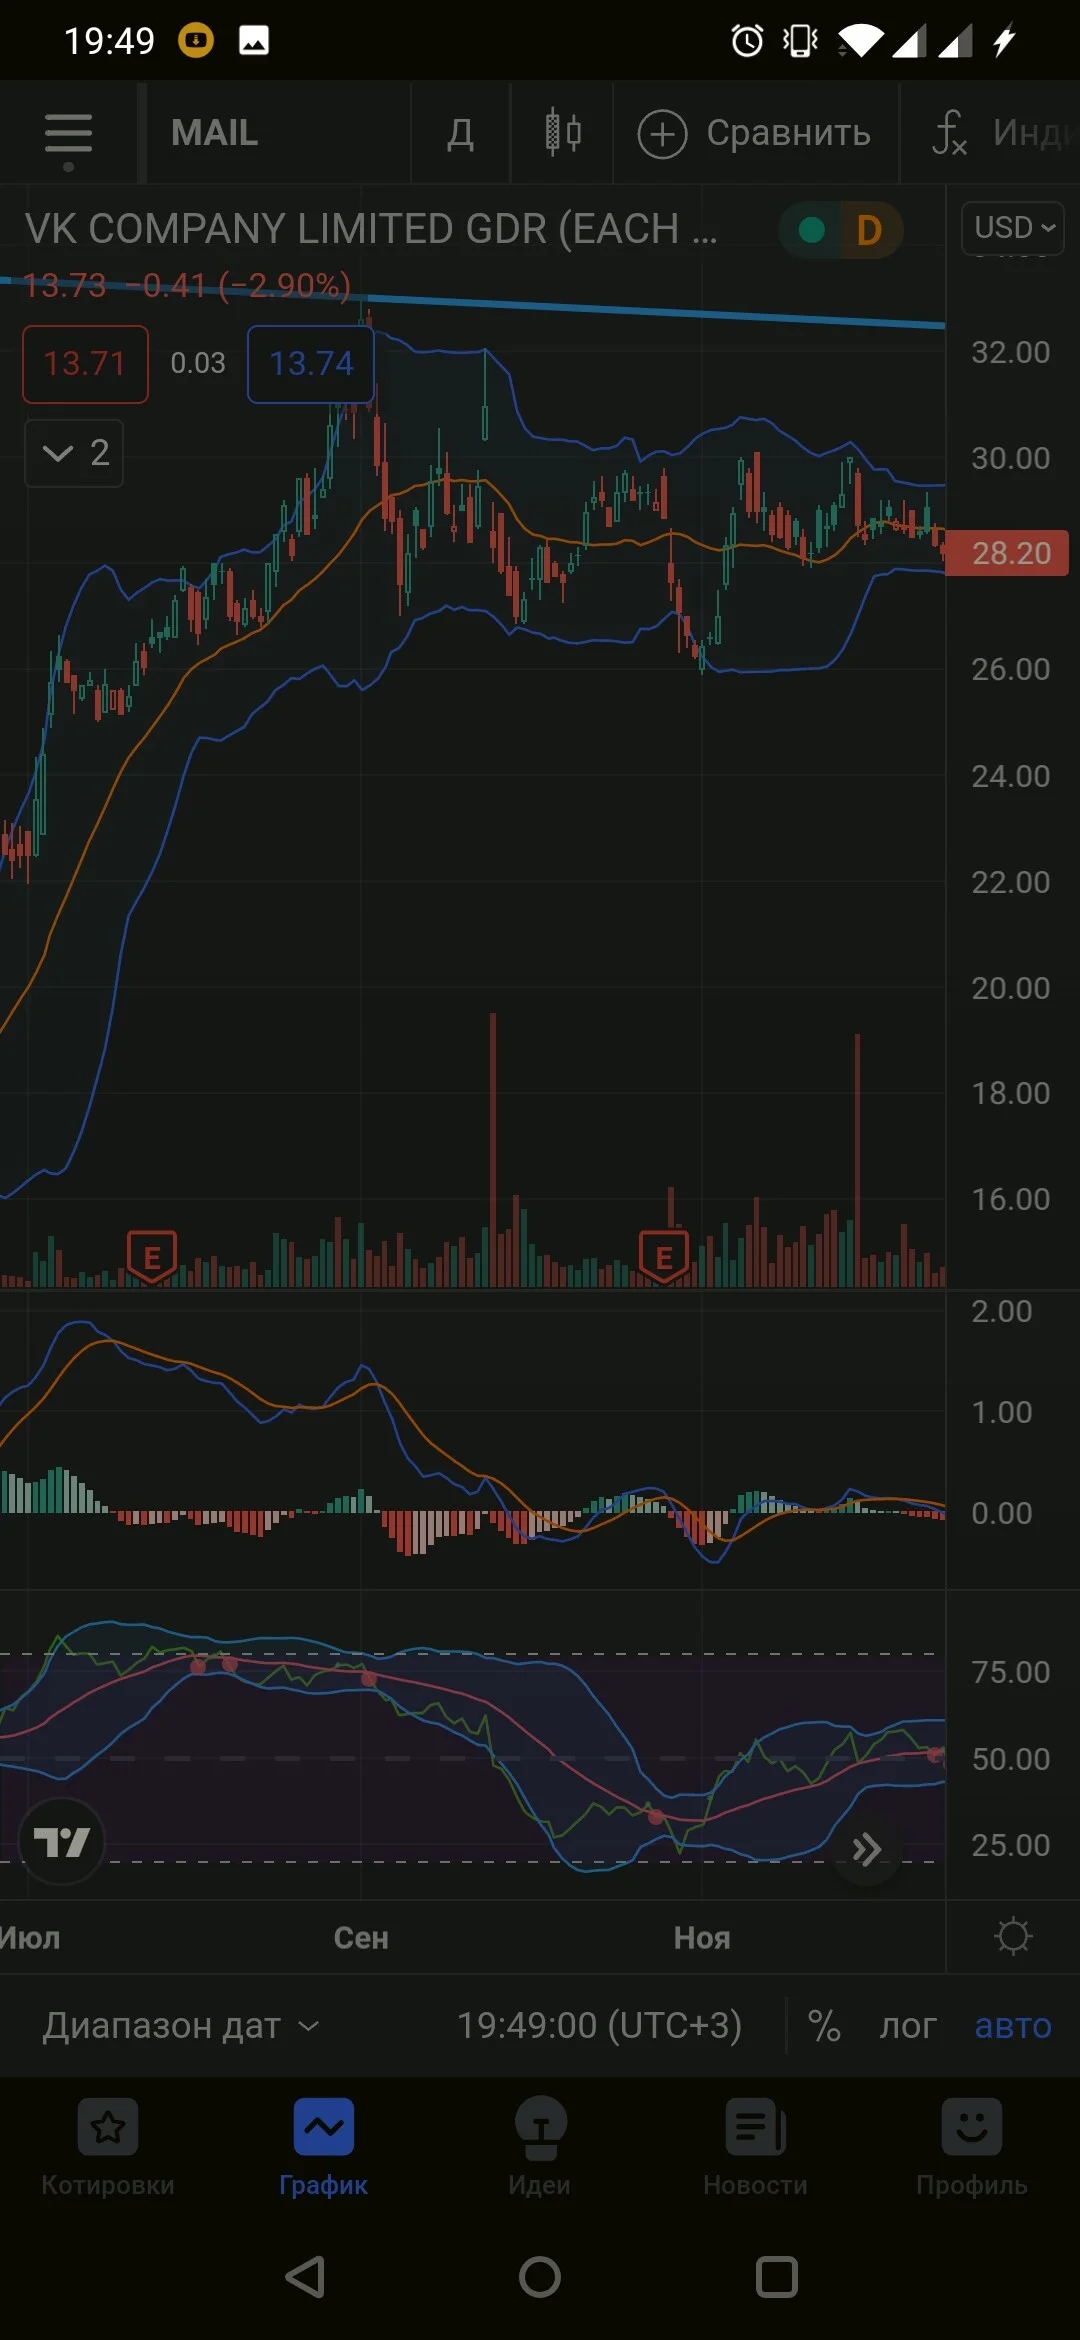Viewport: 1080px width, 2340px height.
Task: Tap the tall red volume bar near September
Action: click(x=493, y=1150)
